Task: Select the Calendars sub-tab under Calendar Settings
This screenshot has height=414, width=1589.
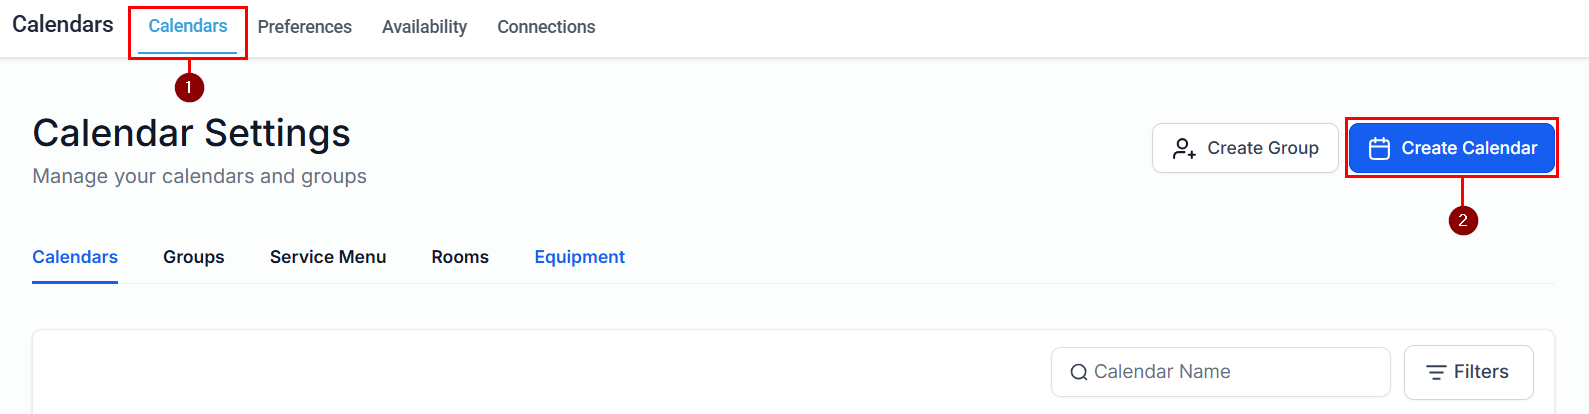Action: (75, 257)
